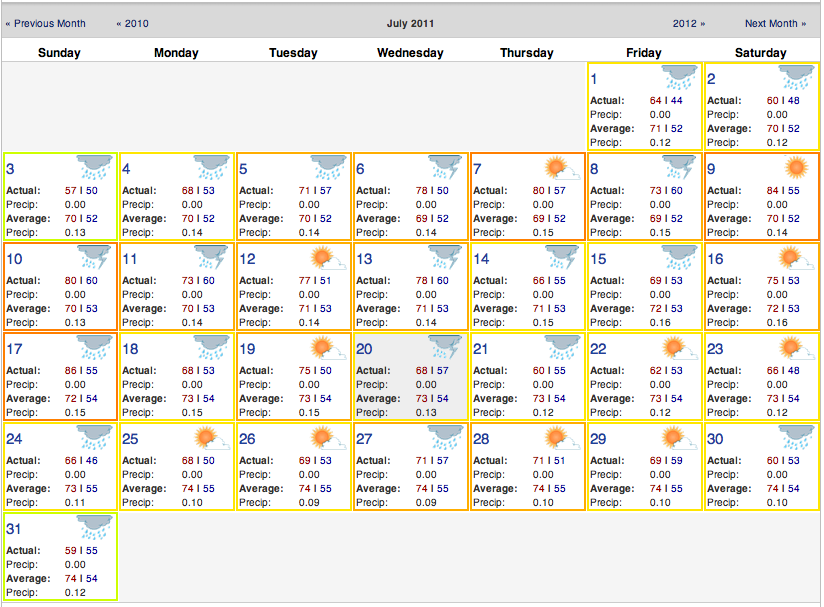Select the day 3 date number
Viewport: 824px width, 607px height.
[x=10, y=169]
